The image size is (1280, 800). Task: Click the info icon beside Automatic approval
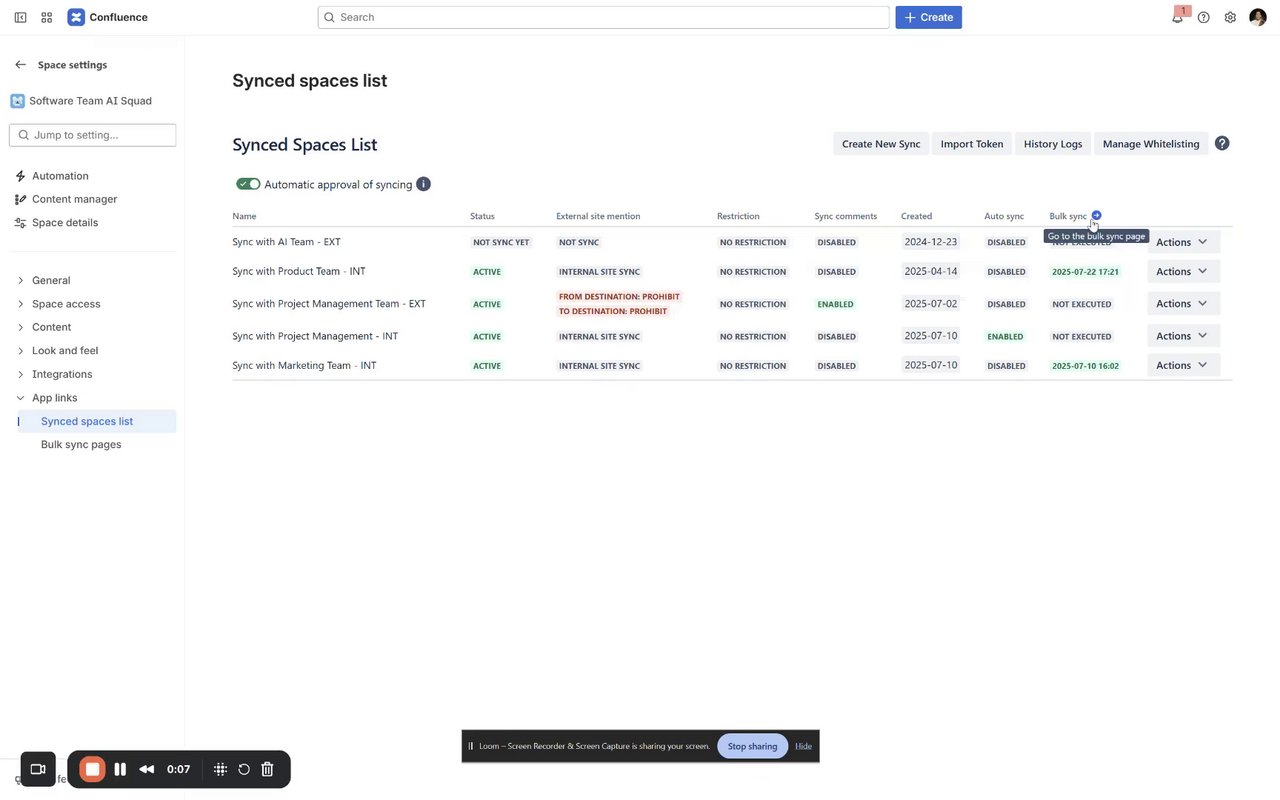coord(423,184)
